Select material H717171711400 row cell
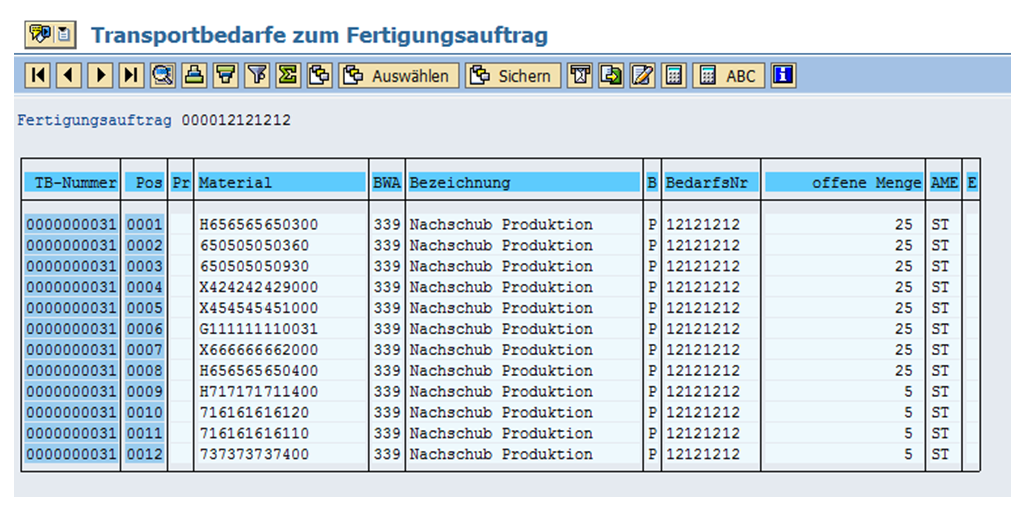1021x507 pixels. pos(281,392)
